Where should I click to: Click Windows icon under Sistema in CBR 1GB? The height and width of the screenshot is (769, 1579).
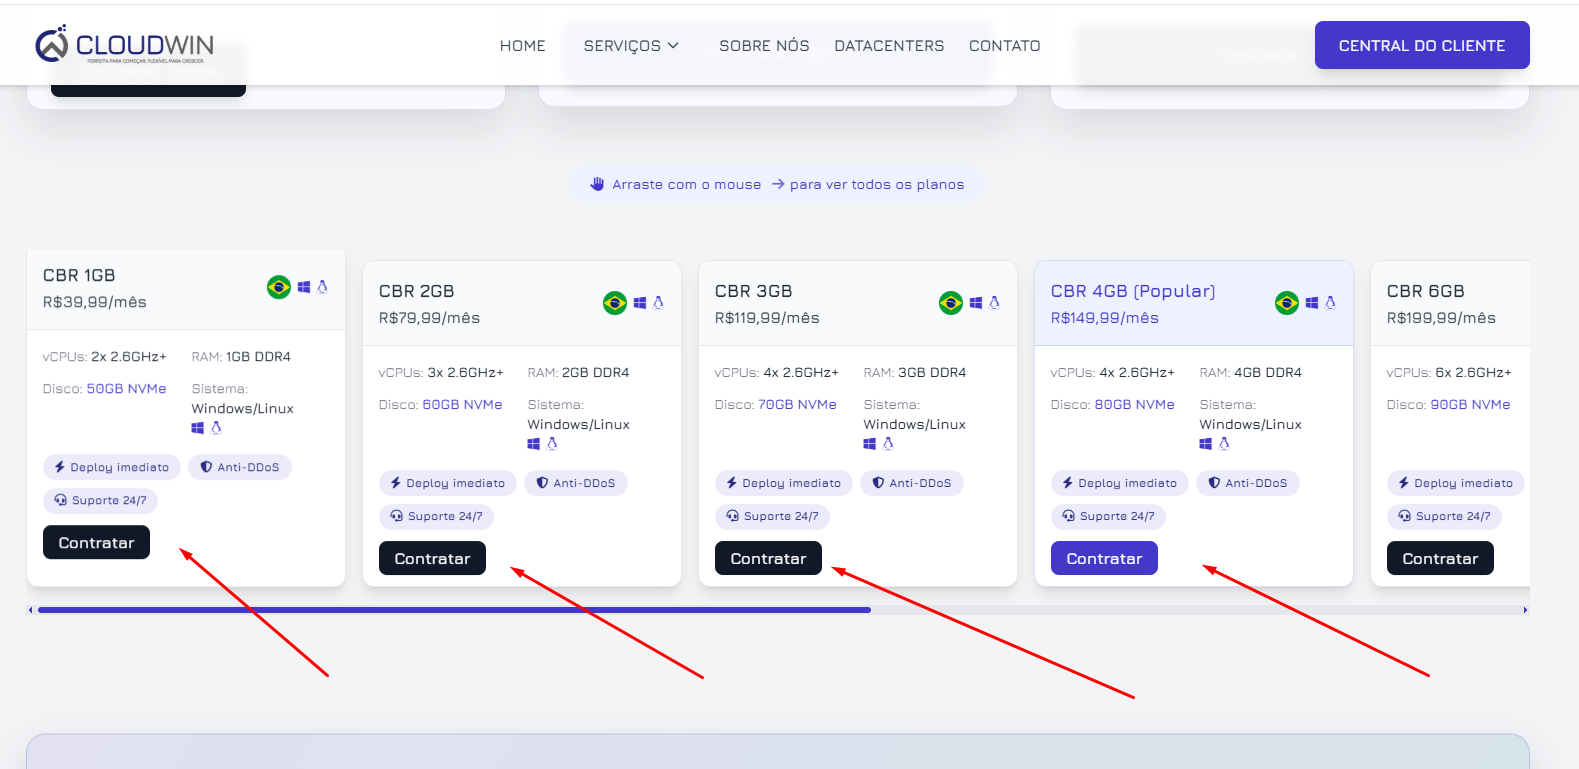tap(198, 428)
